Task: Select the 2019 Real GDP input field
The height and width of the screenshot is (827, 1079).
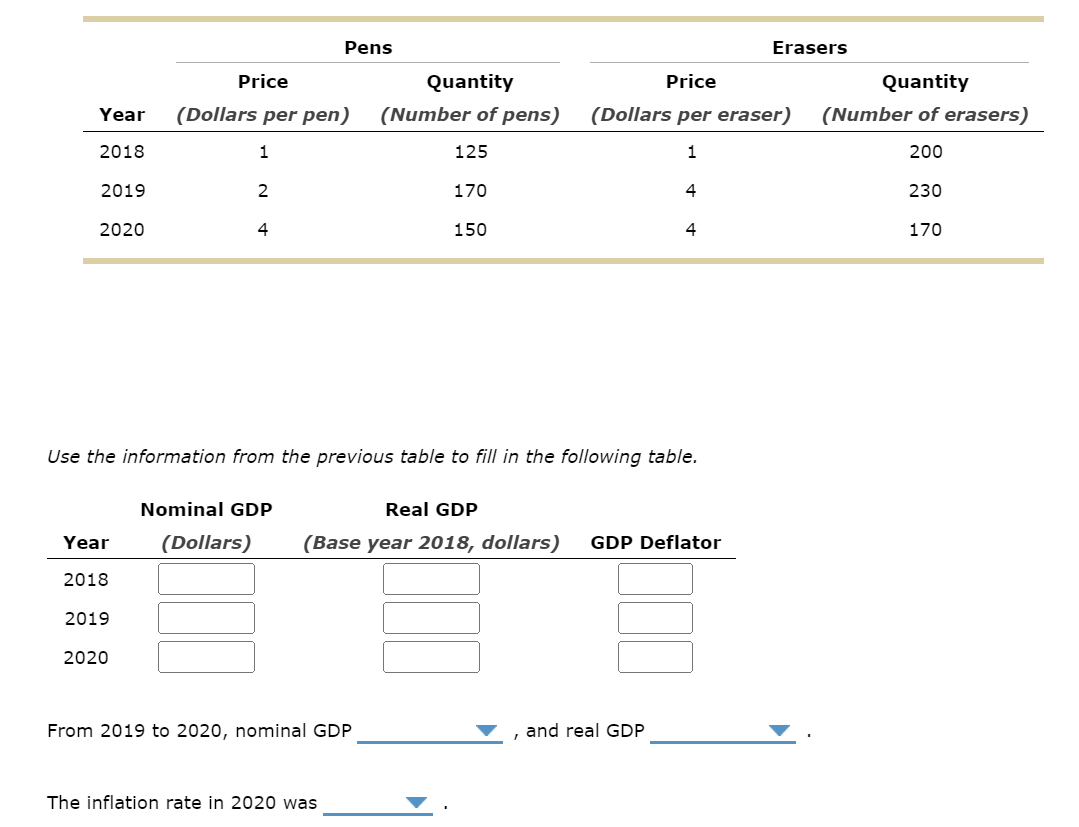Action: 431,618
